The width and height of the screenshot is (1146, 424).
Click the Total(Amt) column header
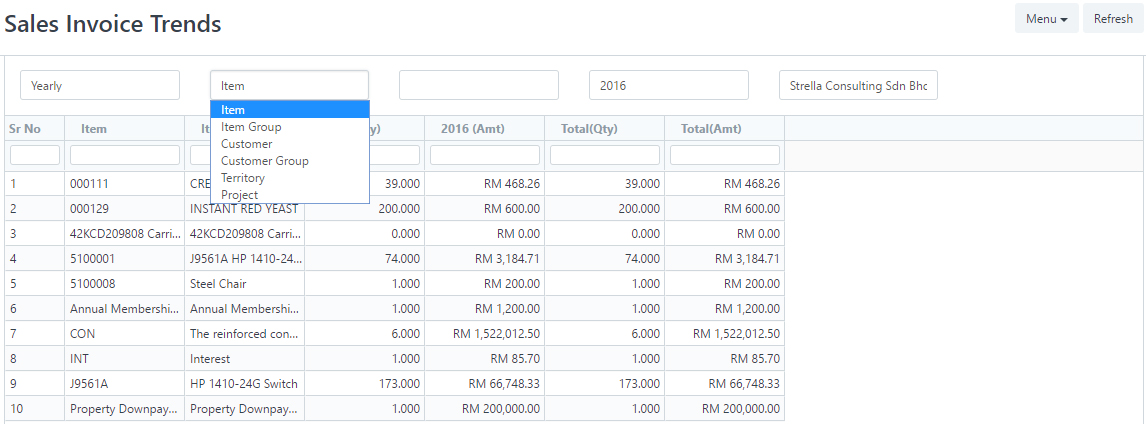tap(711, 129)
